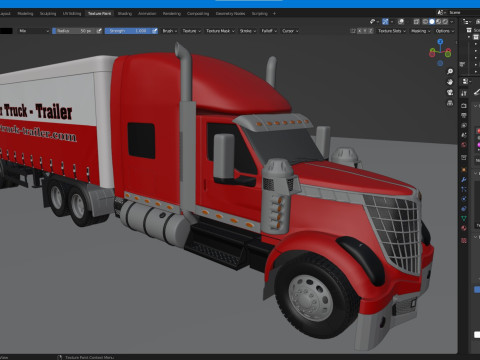Open the Falloff dropdown
The width and height of the screenshot is (480, 360).
click(x=269, y=31)
